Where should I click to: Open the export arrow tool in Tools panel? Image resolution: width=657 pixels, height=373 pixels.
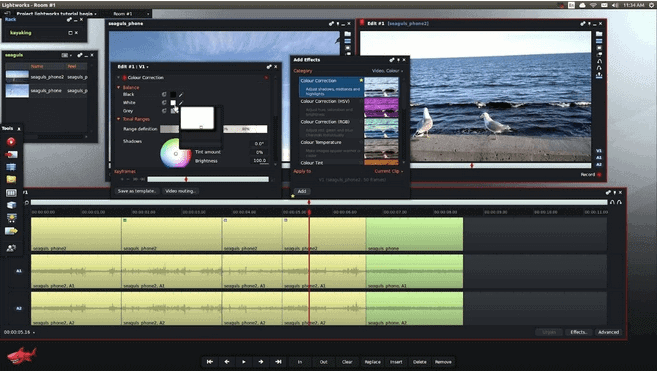(11, 231)
